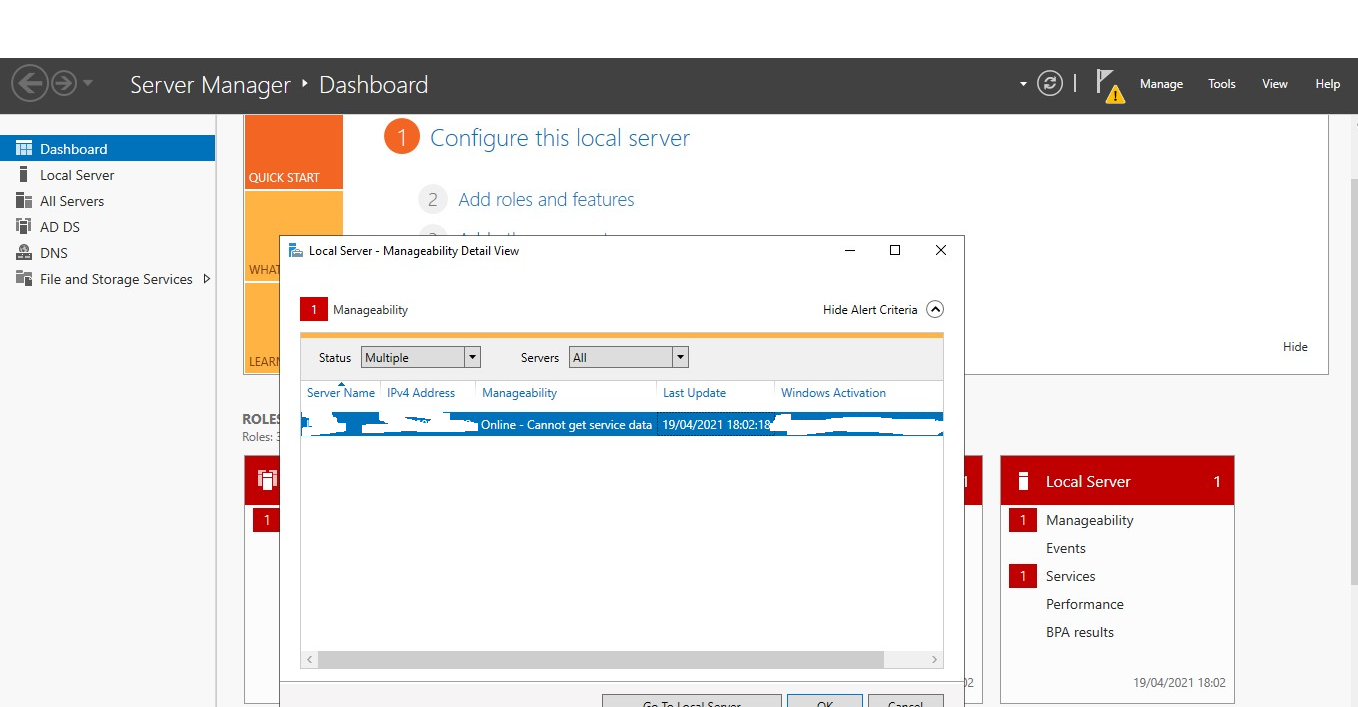
Task: Open the Notifications flag with warning
Action: [1108, 85]
